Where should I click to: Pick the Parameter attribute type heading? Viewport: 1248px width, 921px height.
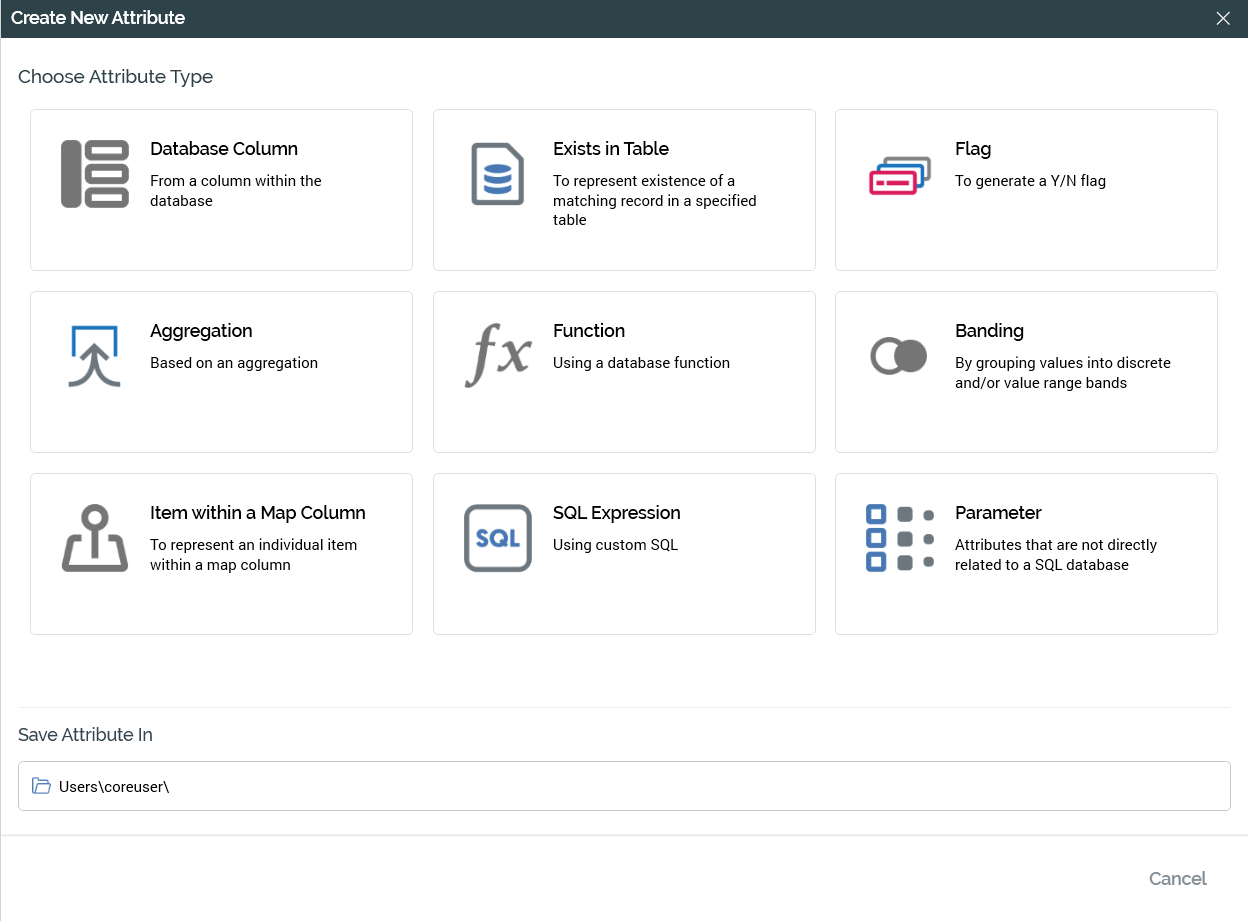[x=998, y=513]
